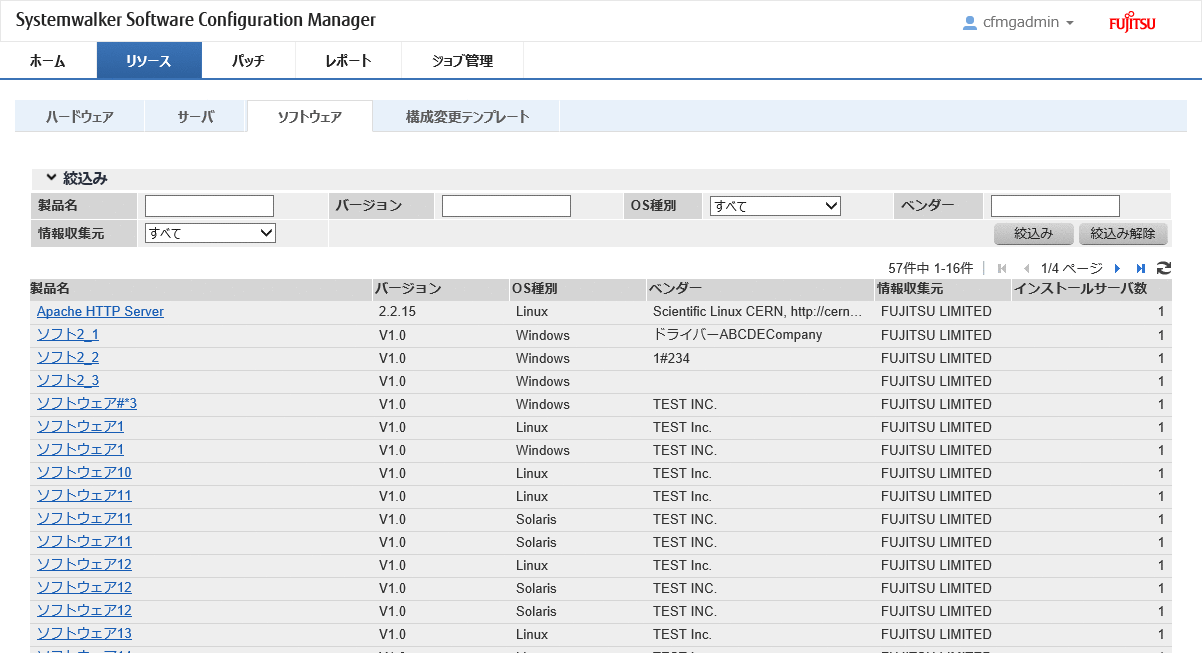Click the Fujitsu logo
This screenshot has height=653, width=1202.
(1132, 22)
